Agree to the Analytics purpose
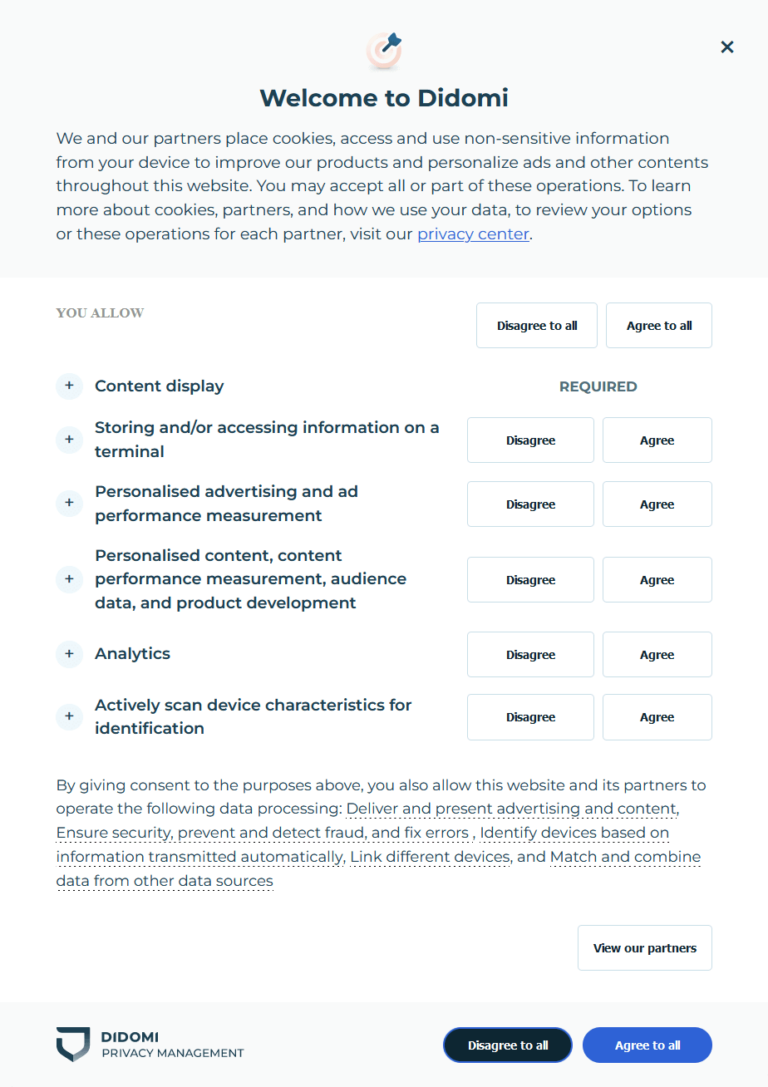 coord(657,654)
